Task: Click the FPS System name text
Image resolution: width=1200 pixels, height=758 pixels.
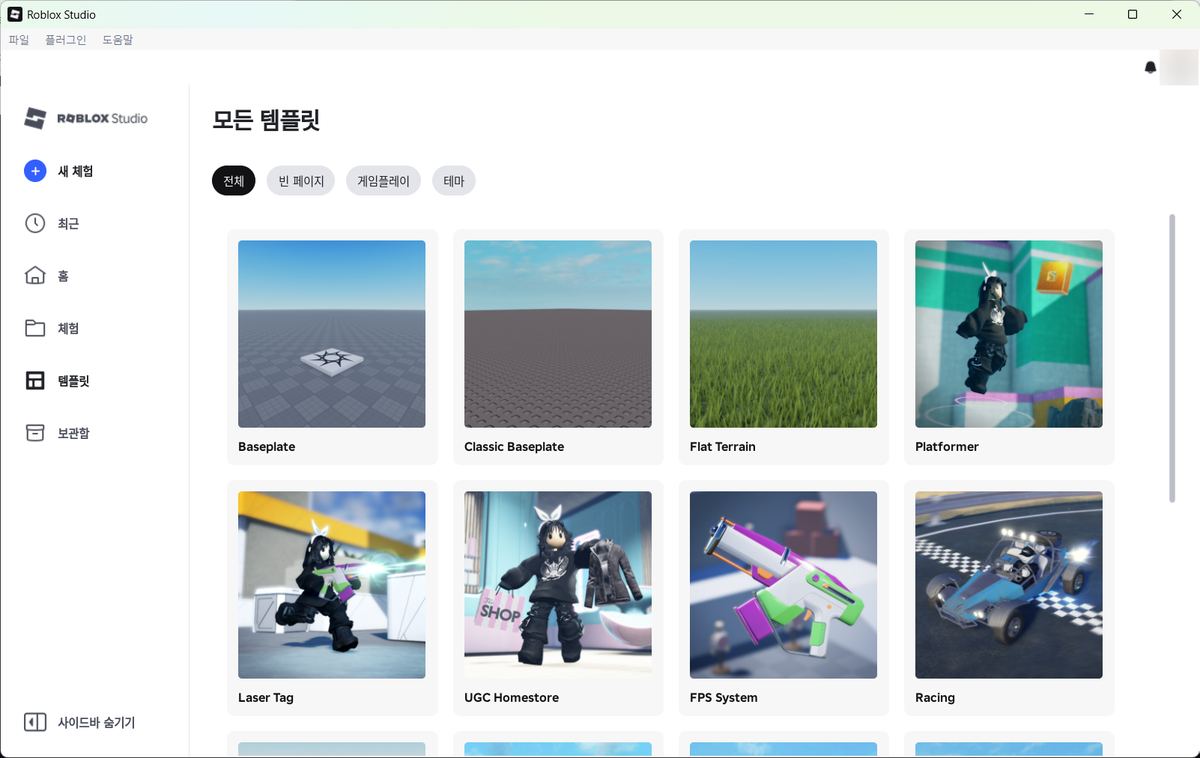Action: pos(724,698)
